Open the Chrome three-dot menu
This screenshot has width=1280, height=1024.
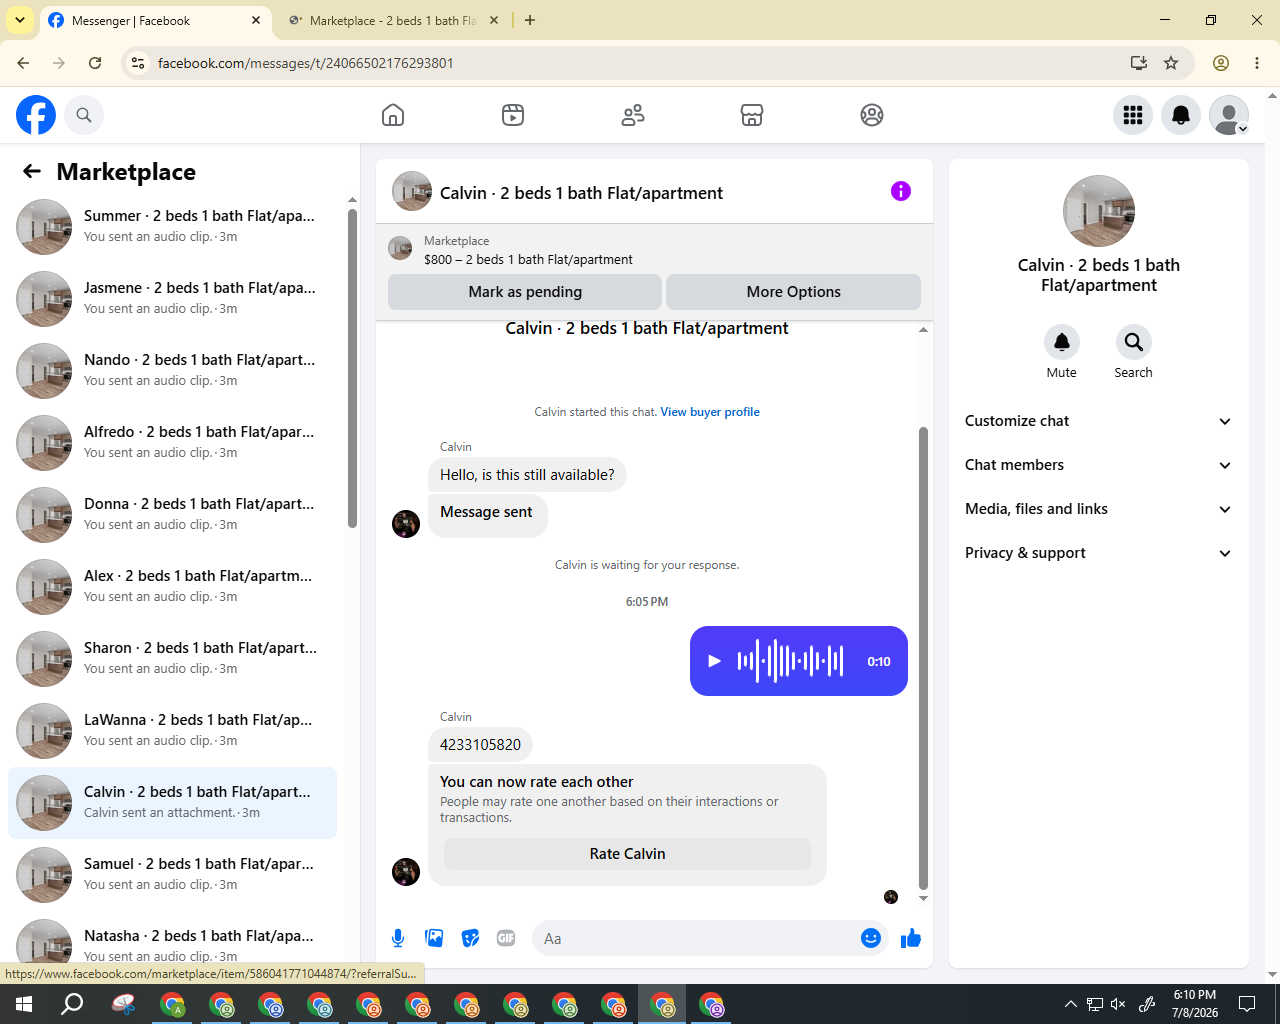1257,63
